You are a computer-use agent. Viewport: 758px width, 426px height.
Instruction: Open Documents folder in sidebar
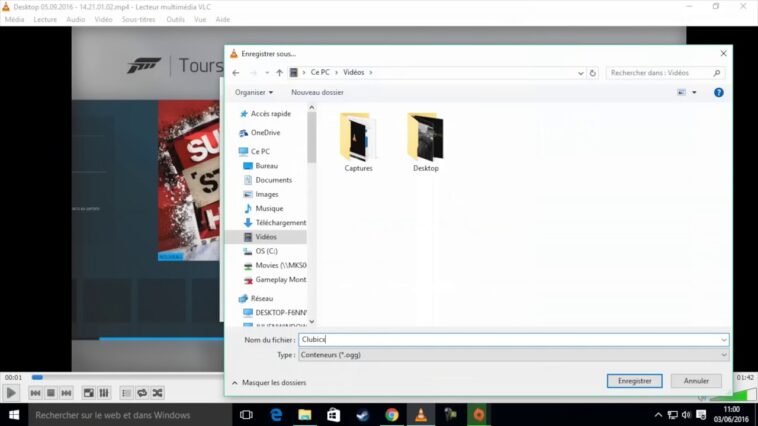[x=268, y=180]
